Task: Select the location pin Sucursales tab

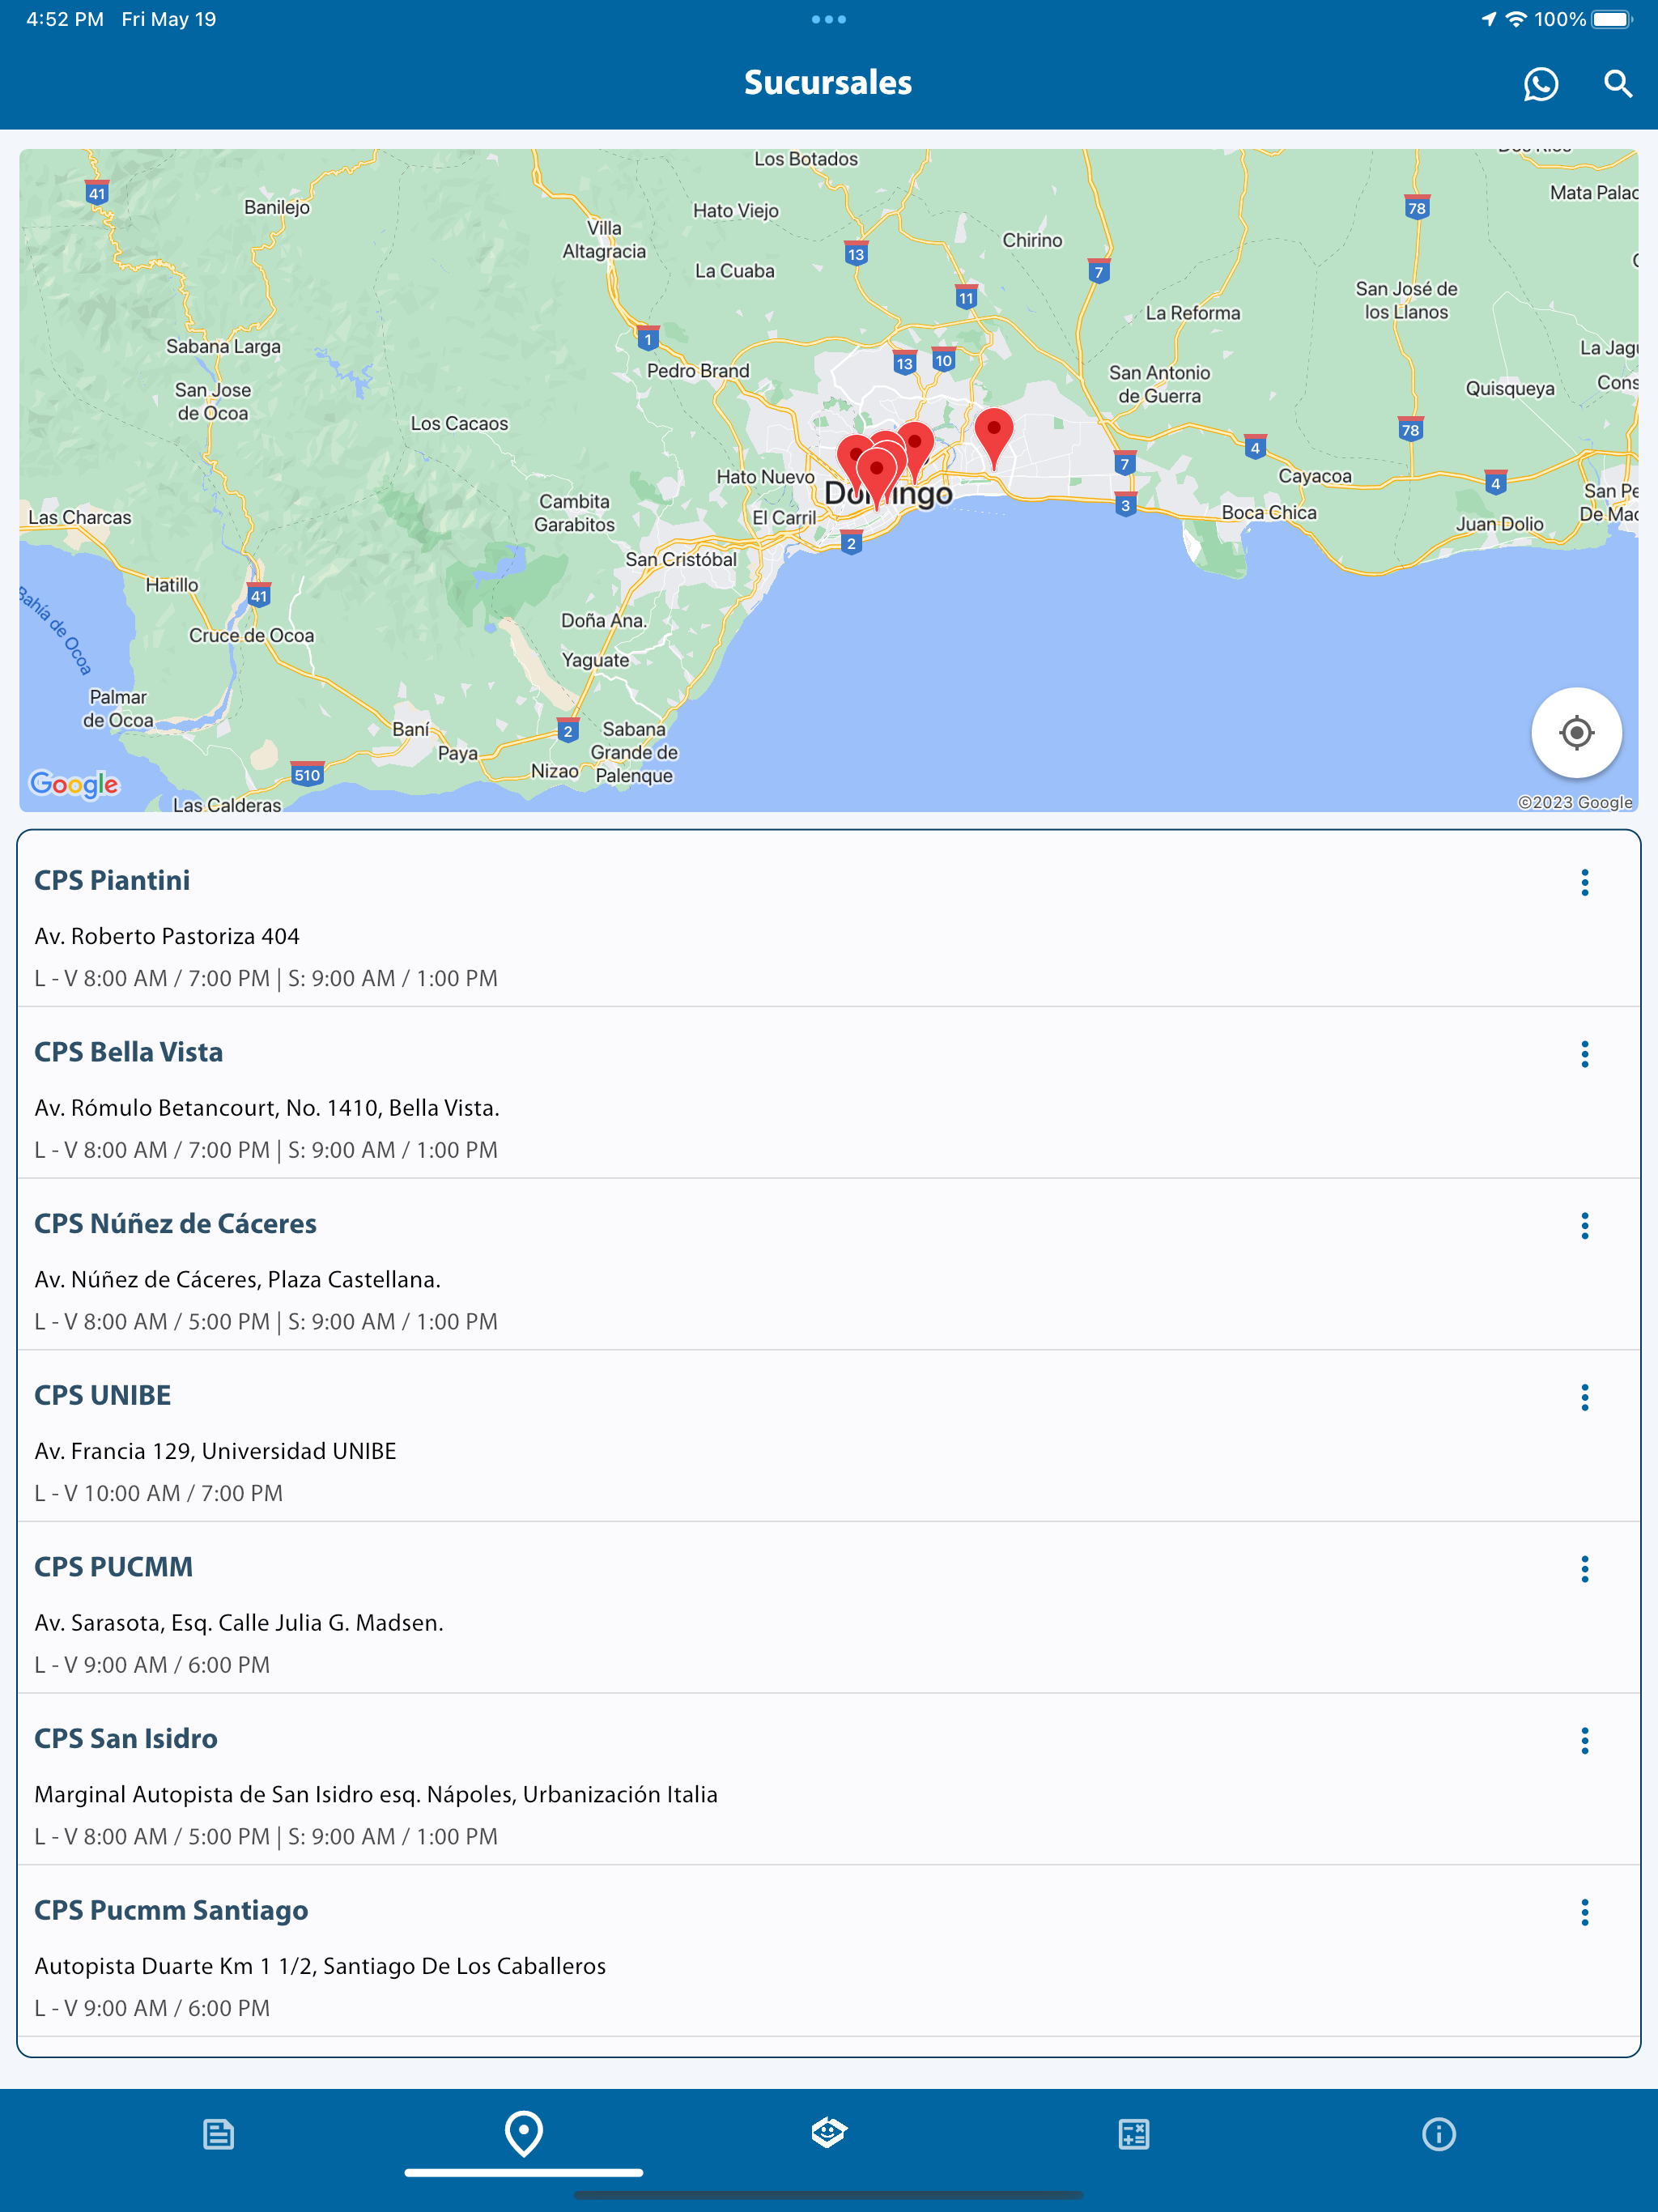Action: (x=524, y=2134)
